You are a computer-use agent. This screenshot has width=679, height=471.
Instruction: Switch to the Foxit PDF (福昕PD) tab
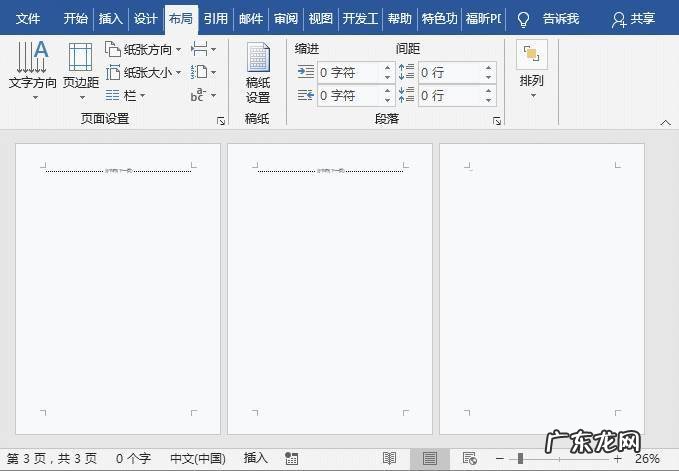click(484, 19)
